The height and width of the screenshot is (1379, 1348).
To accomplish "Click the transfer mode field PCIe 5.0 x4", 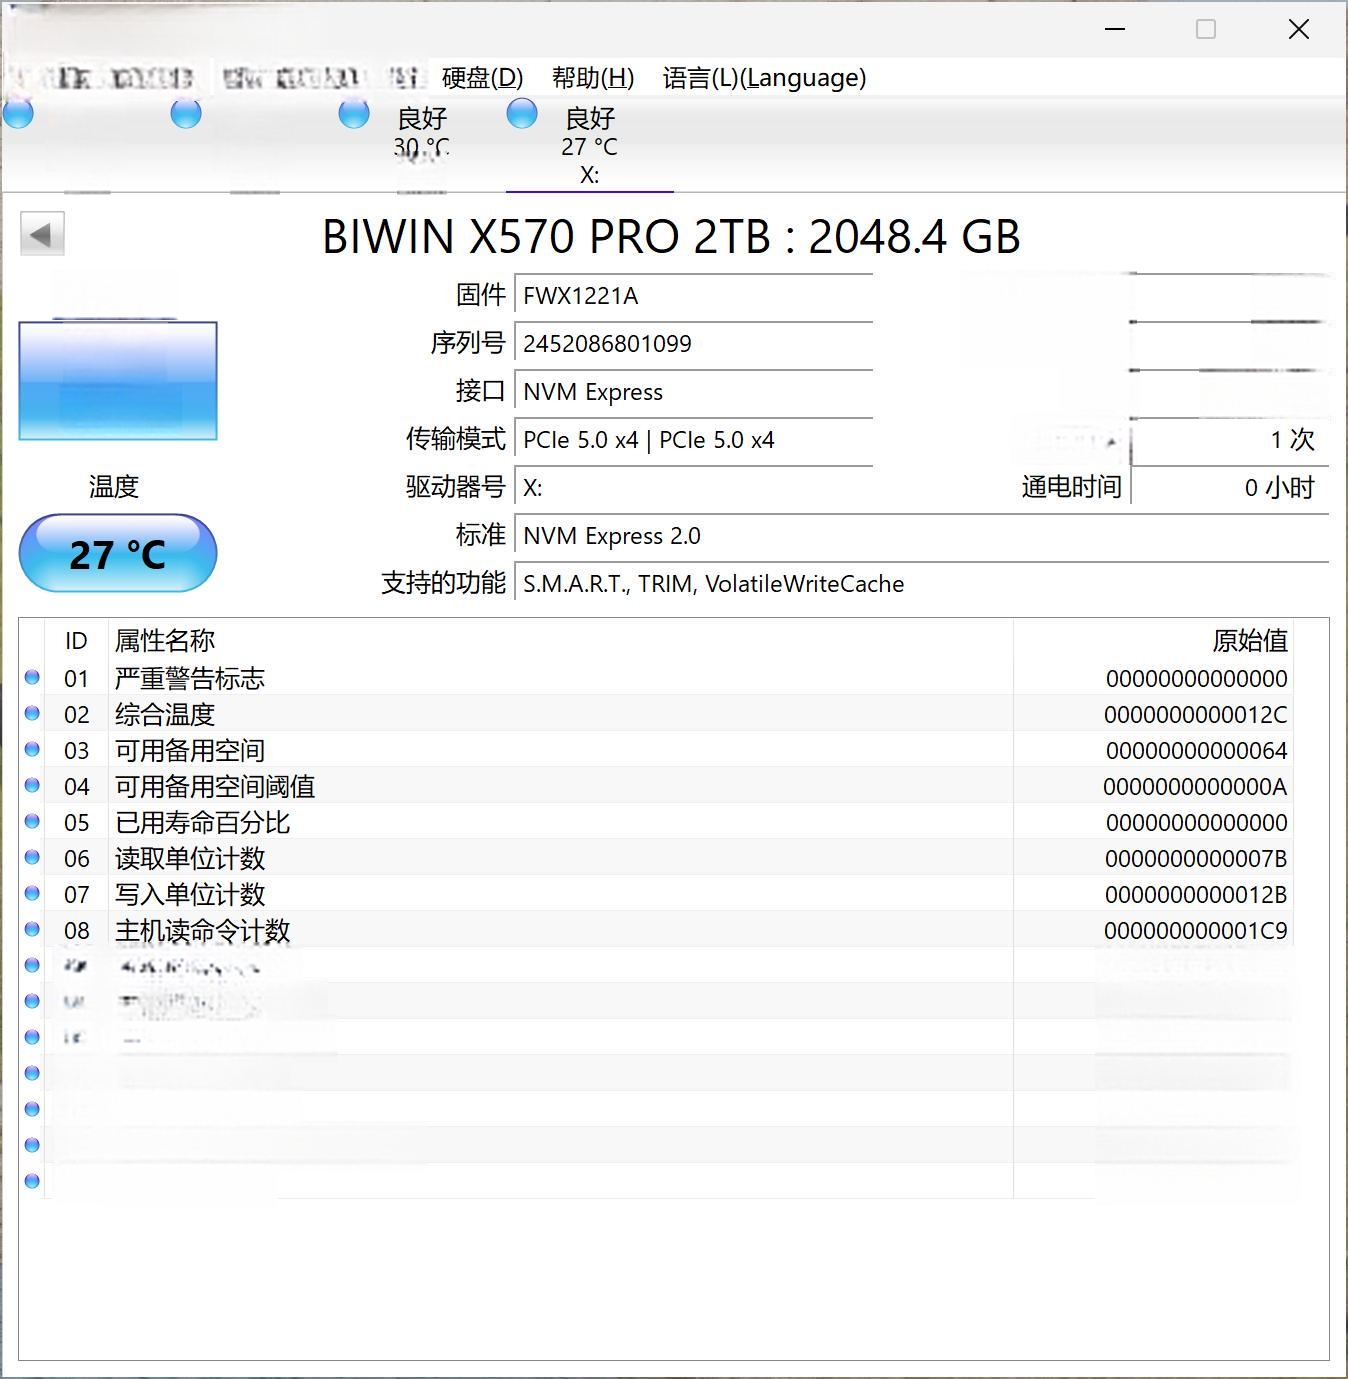I will (693, 440).
